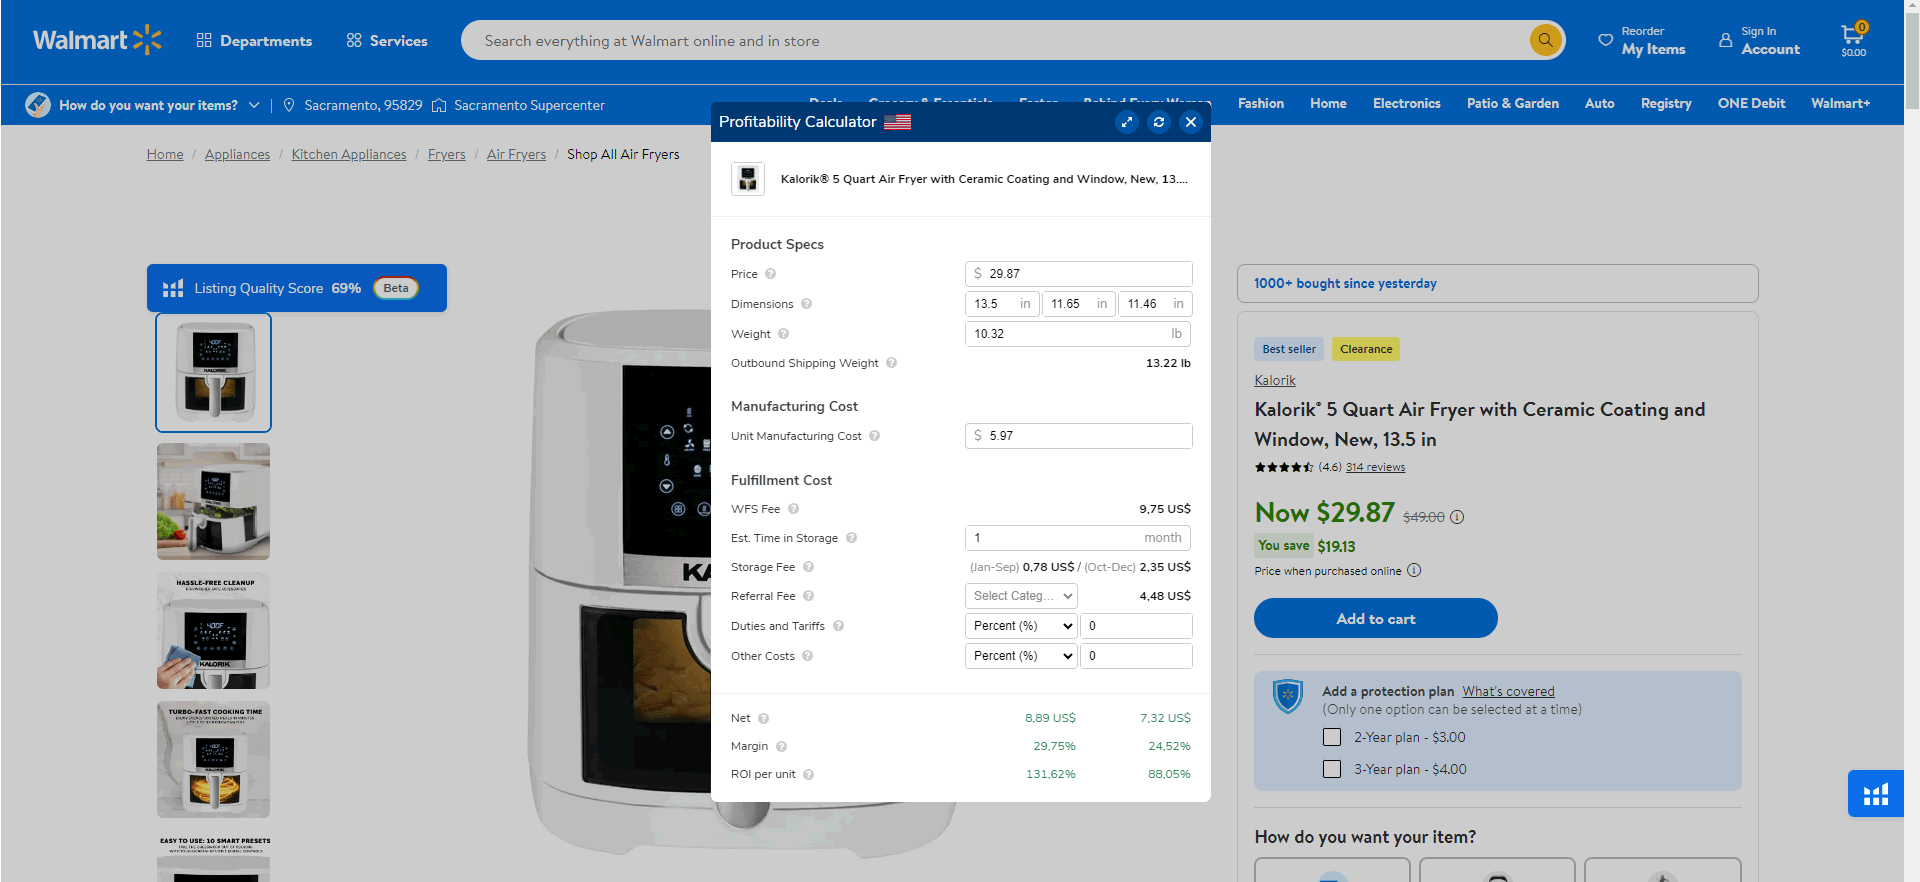Open the ONE Debit nav item
This screenshot has height=882, width=1920.
1751,103
